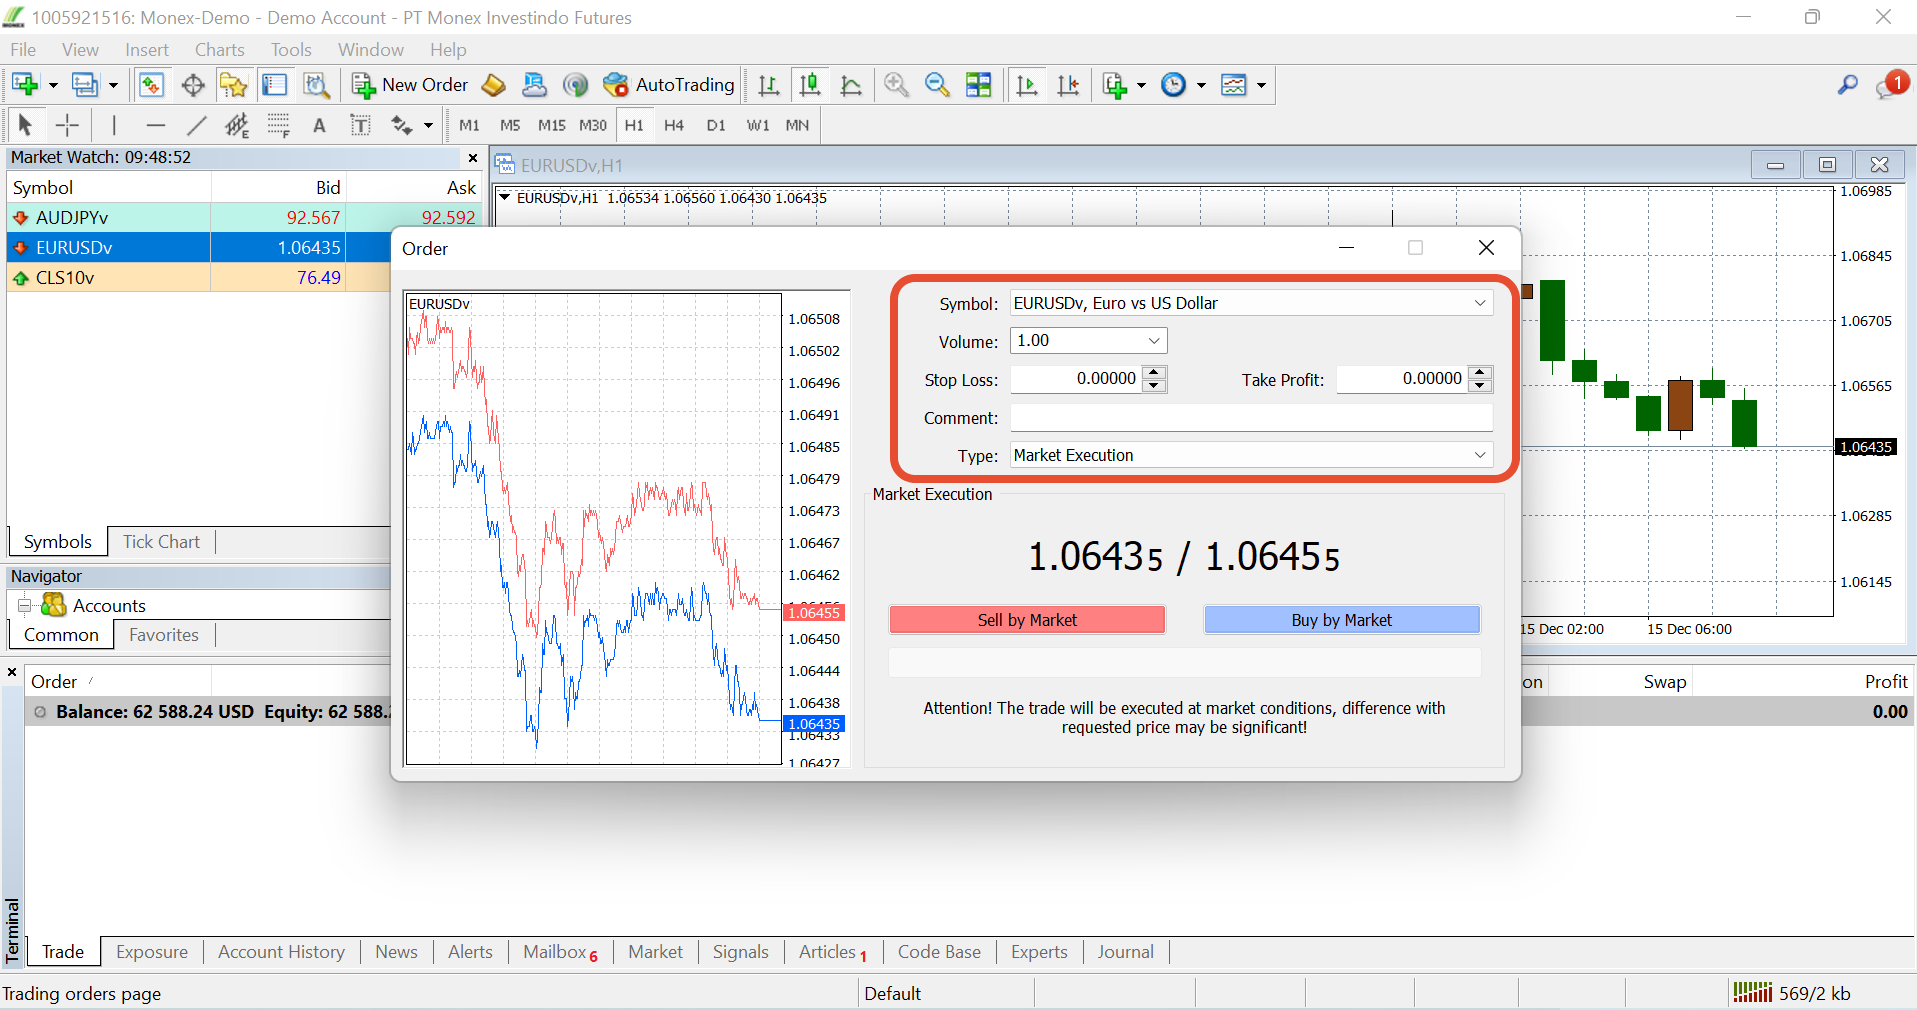The height and width of the screenshot is (1010, 1917).
Task: Click Sell by Market button
Action: (1027, 620)
